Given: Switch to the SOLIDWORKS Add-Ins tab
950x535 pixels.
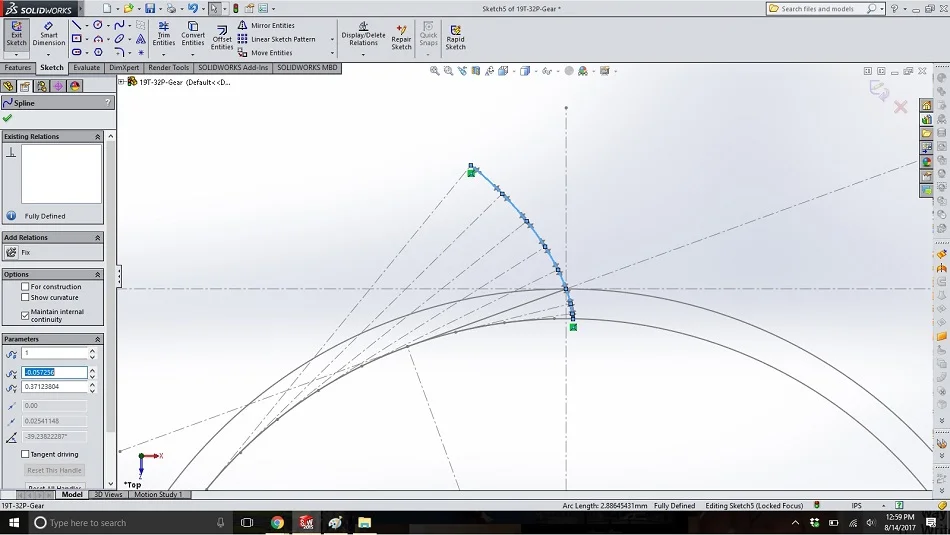Looking at the screenshot, I should [x=233, y=68].
